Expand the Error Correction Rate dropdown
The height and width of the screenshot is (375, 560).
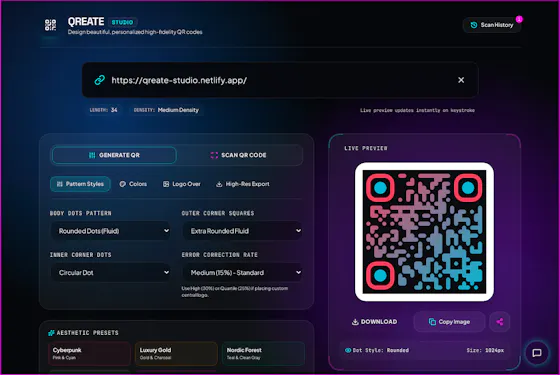242,272
